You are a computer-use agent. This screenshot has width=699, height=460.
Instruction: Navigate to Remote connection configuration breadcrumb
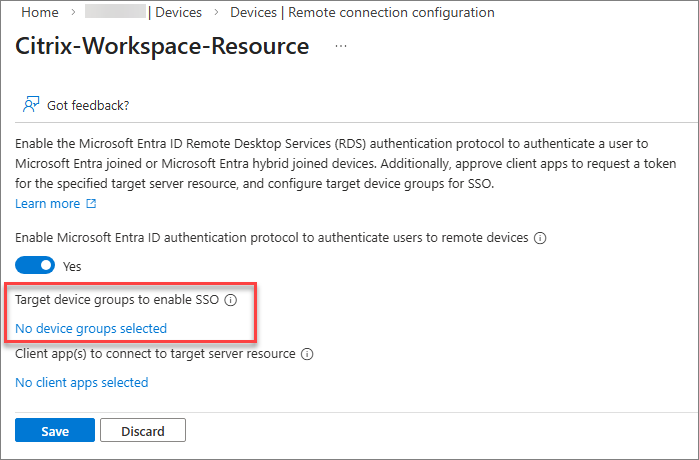tap(362, 13)
